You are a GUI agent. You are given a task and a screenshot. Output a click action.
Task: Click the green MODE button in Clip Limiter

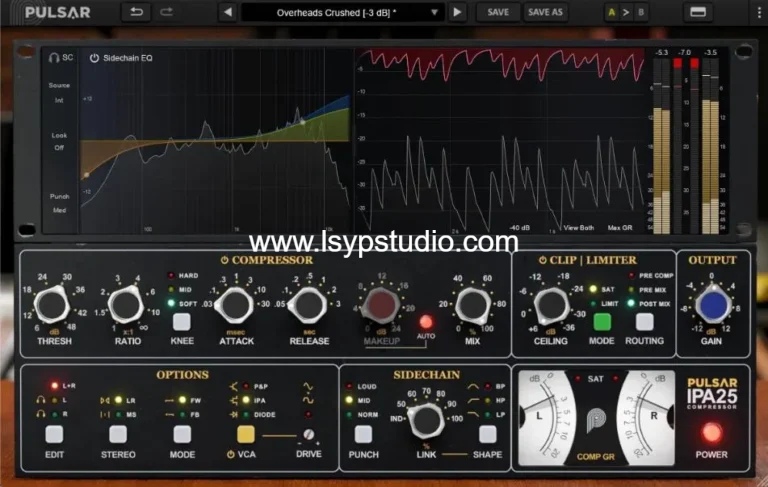602,322
